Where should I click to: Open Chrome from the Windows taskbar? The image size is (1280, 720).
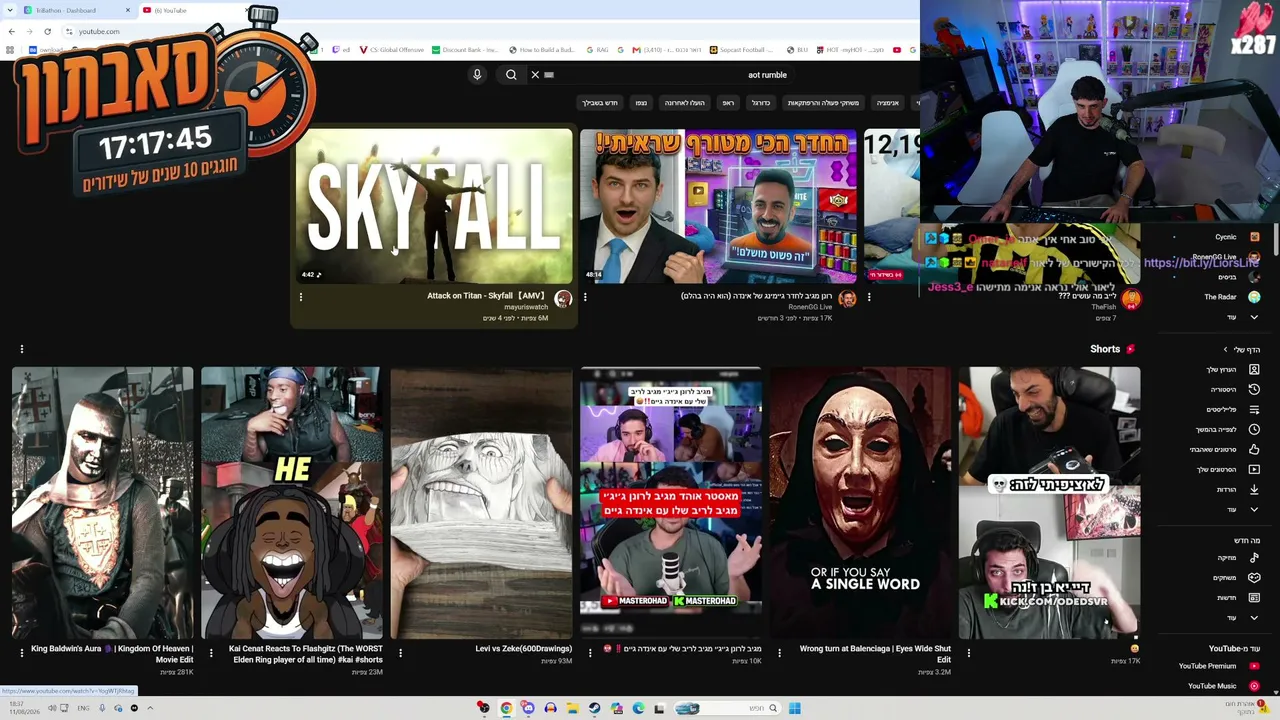pos(506,708)
